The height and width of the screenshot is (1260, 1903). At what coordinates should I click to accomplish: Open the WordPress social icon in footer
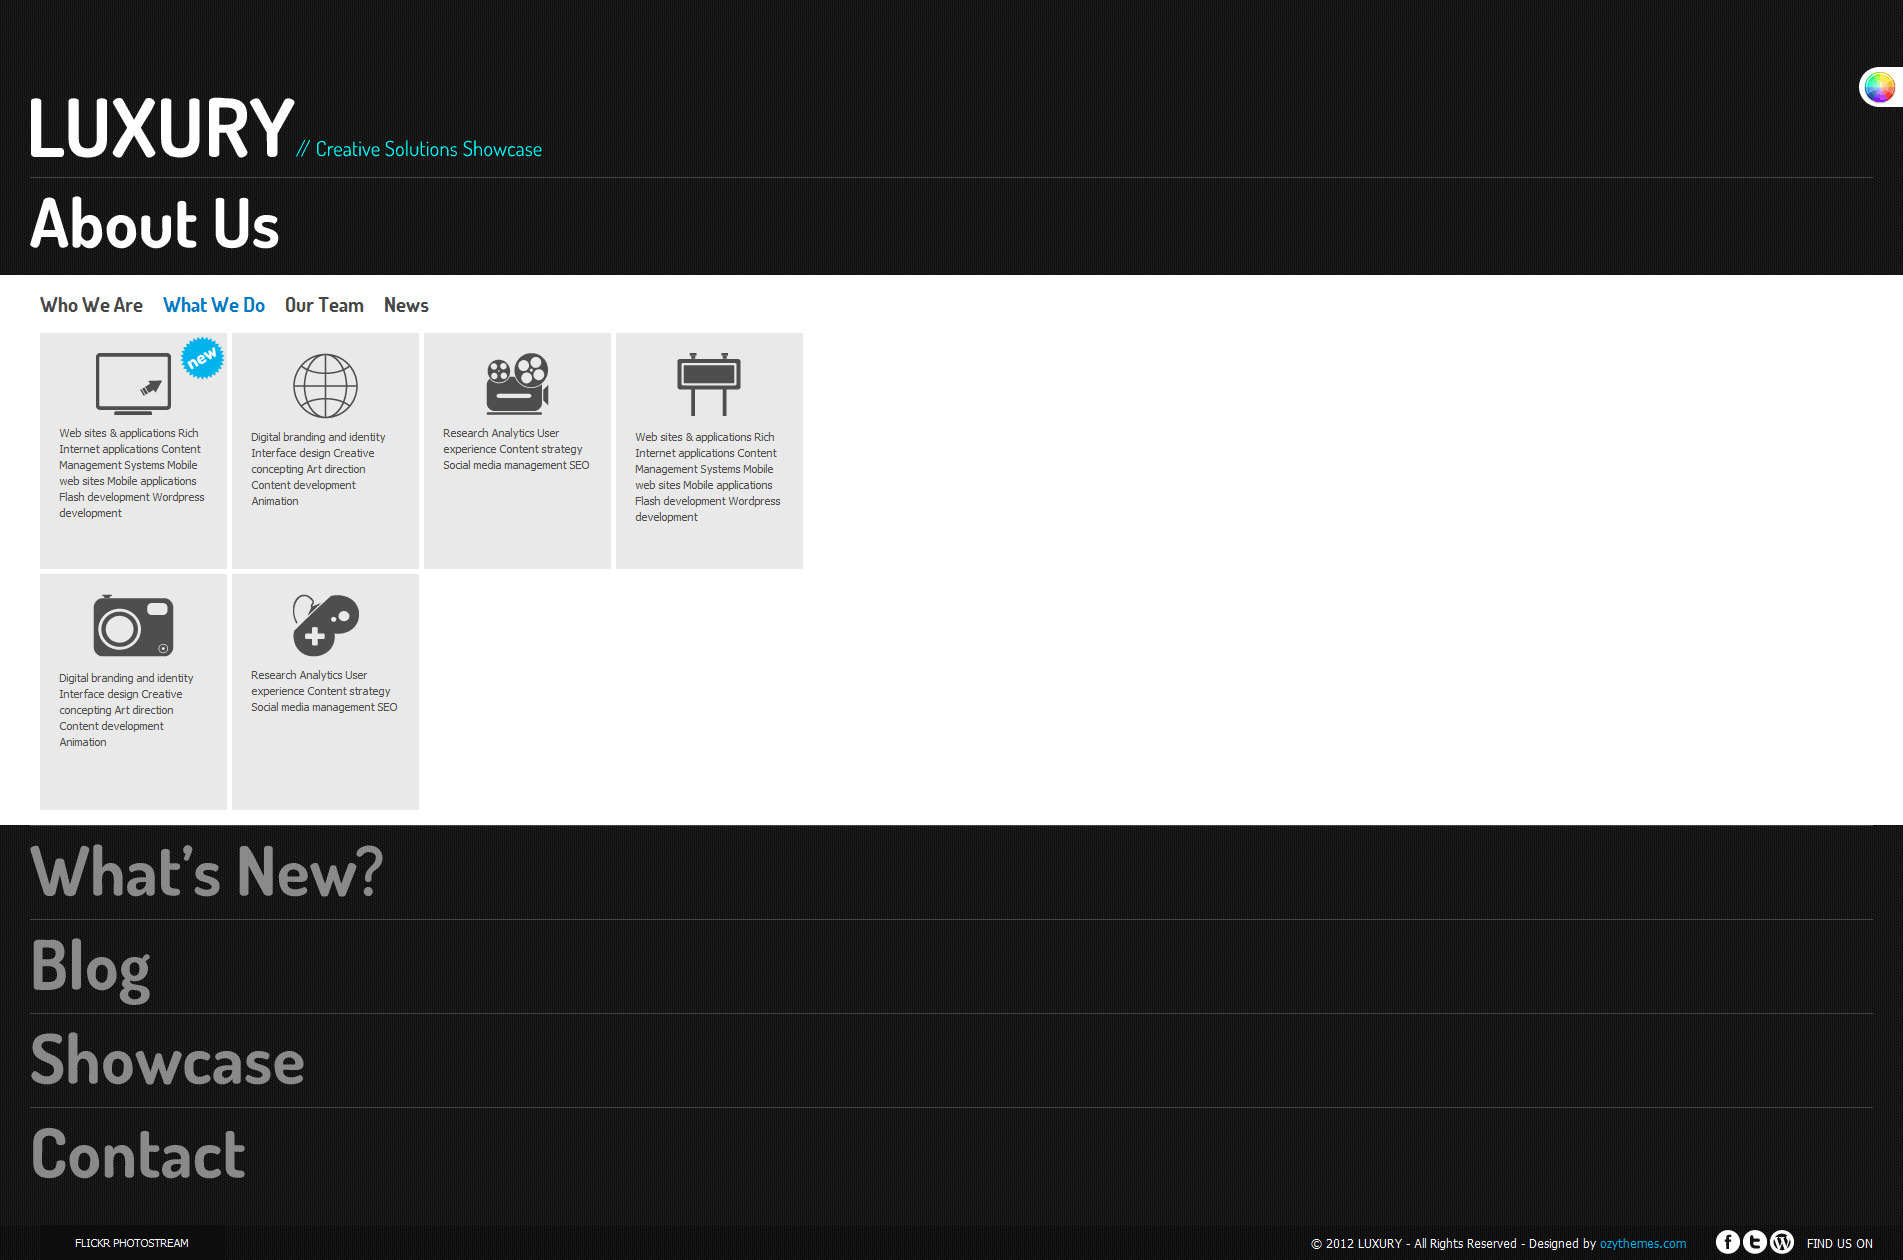point(1781,1242)
